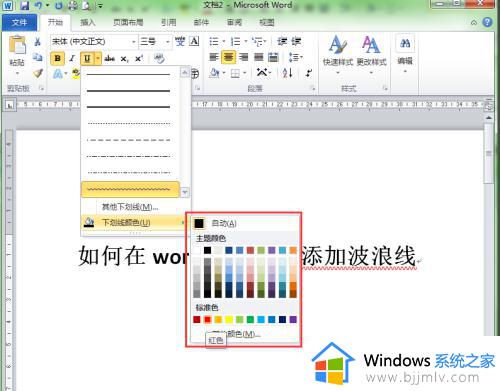This screenshot has width=500, height=391.
Task: Click the Copy icon
Action: (38, 57)
